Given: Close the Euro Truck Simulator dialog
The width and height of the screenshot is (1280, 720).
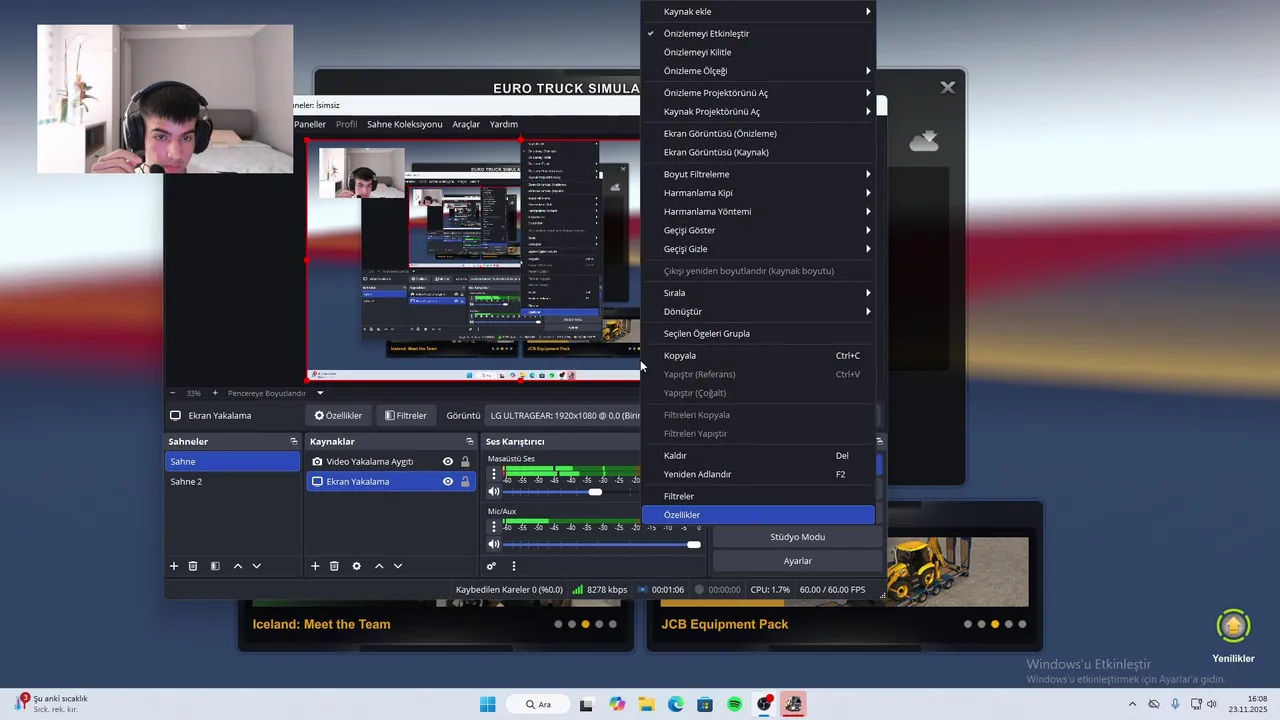Looking at the screenshot, I should tap(948, 88).
